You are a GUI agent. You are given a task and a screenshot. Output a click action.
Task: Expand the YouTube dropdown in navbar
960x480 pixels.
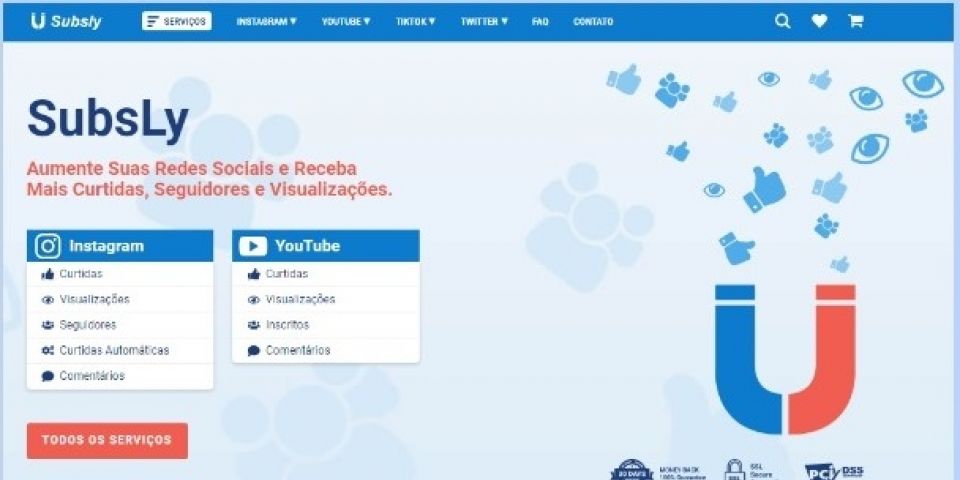point(346,21)
